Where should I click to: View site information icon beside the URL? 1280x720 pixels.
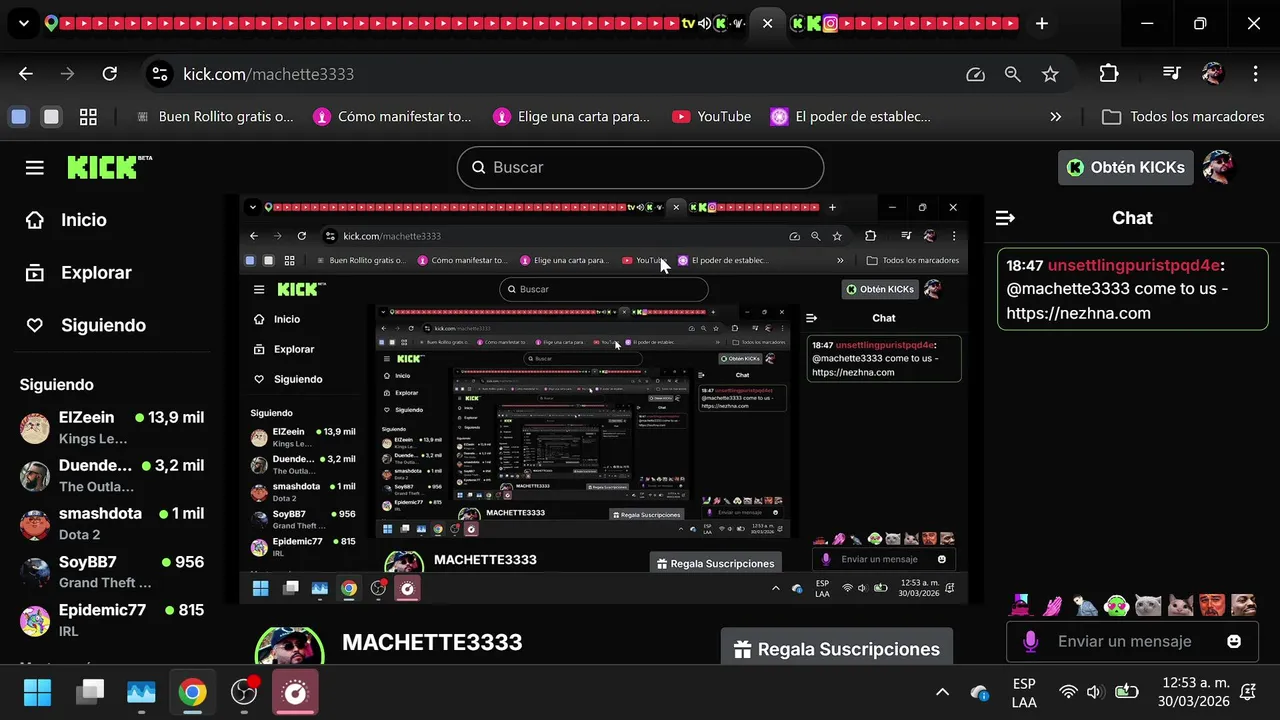tap(159, 74)
